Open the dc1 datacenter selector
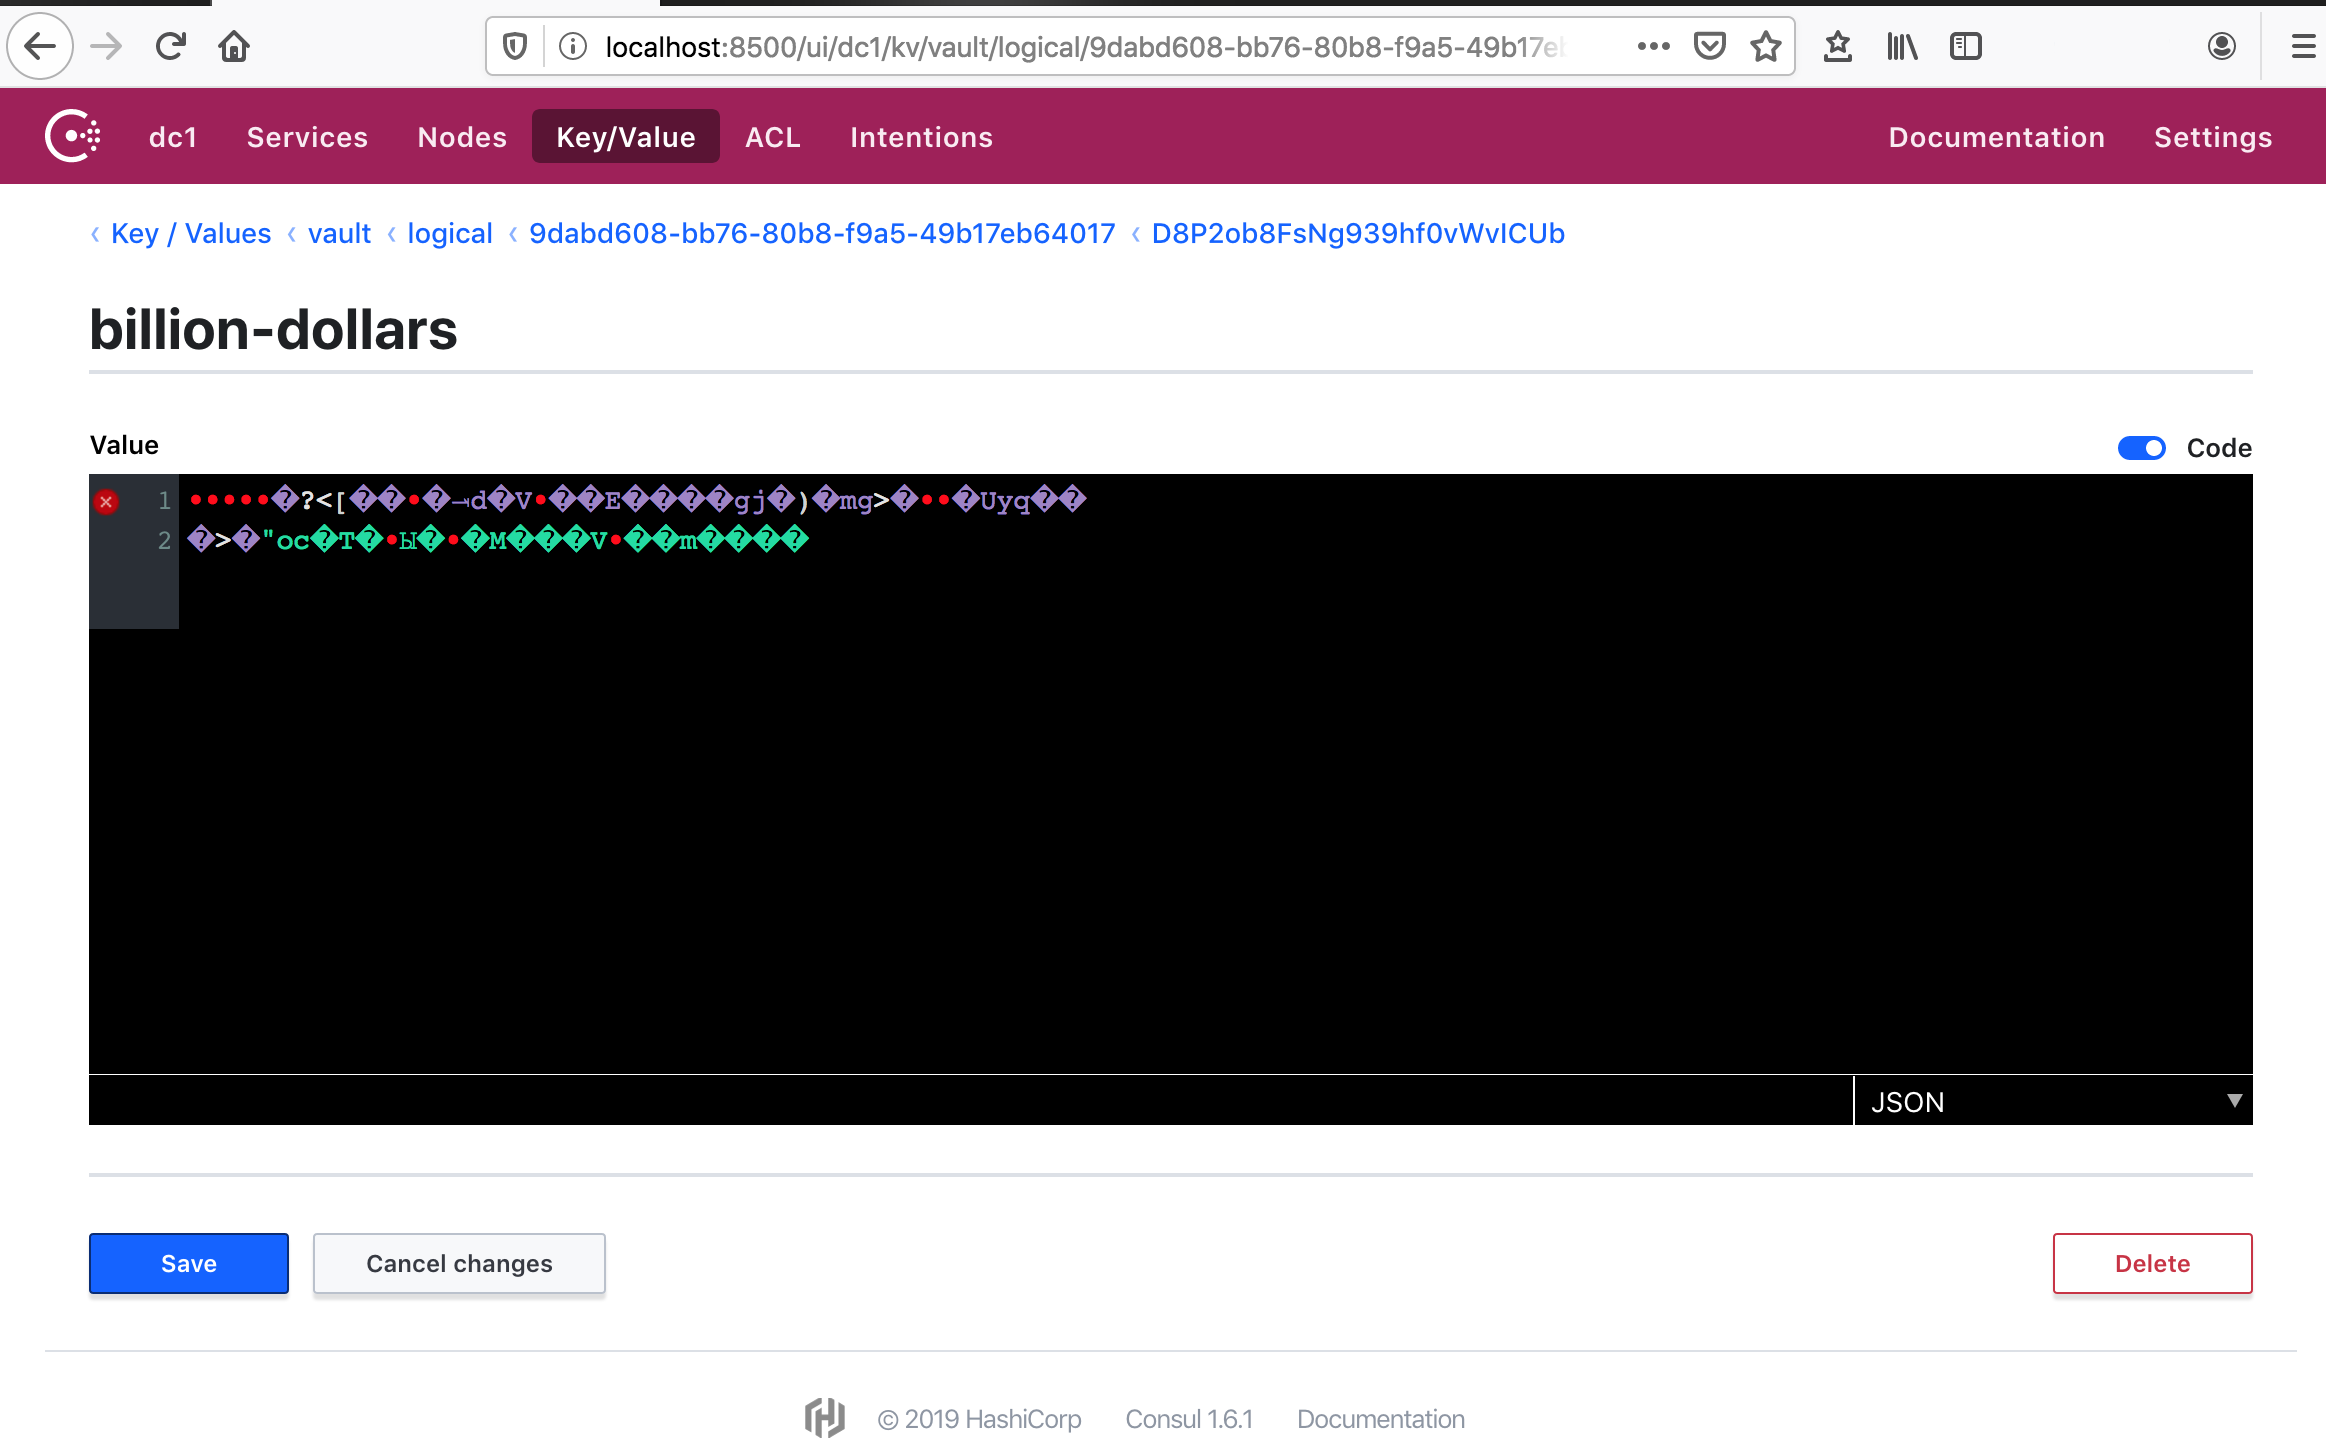 (173, 137)
